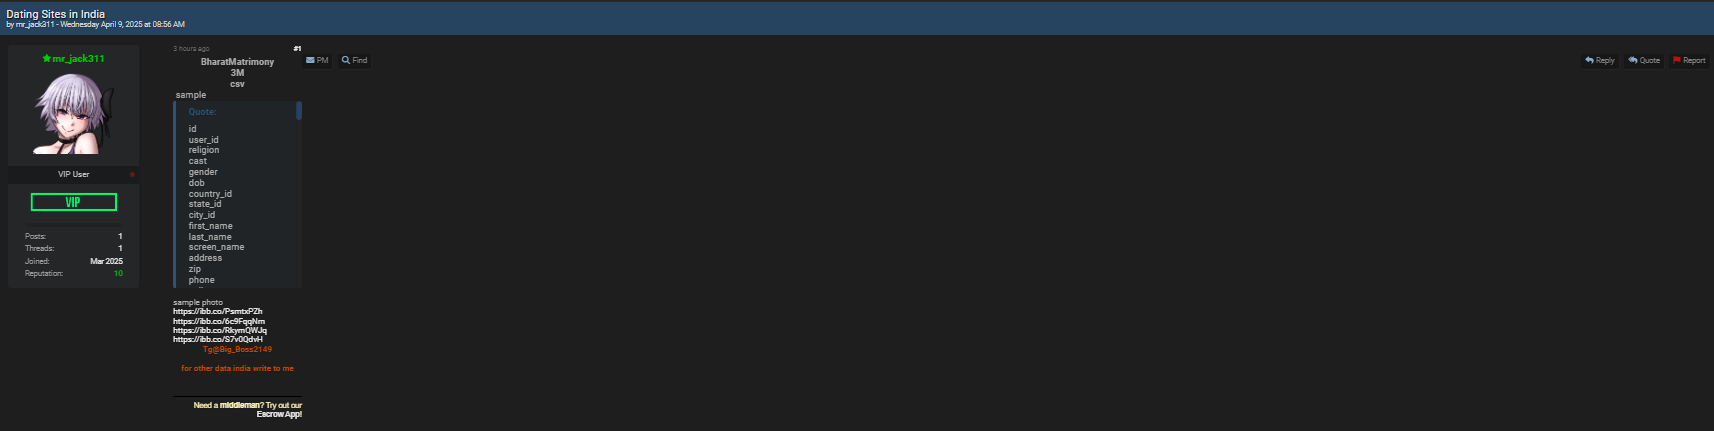The image size is (1714, 431).
Task: Click the red offline status dot
Action: click(x=132, y=174)
